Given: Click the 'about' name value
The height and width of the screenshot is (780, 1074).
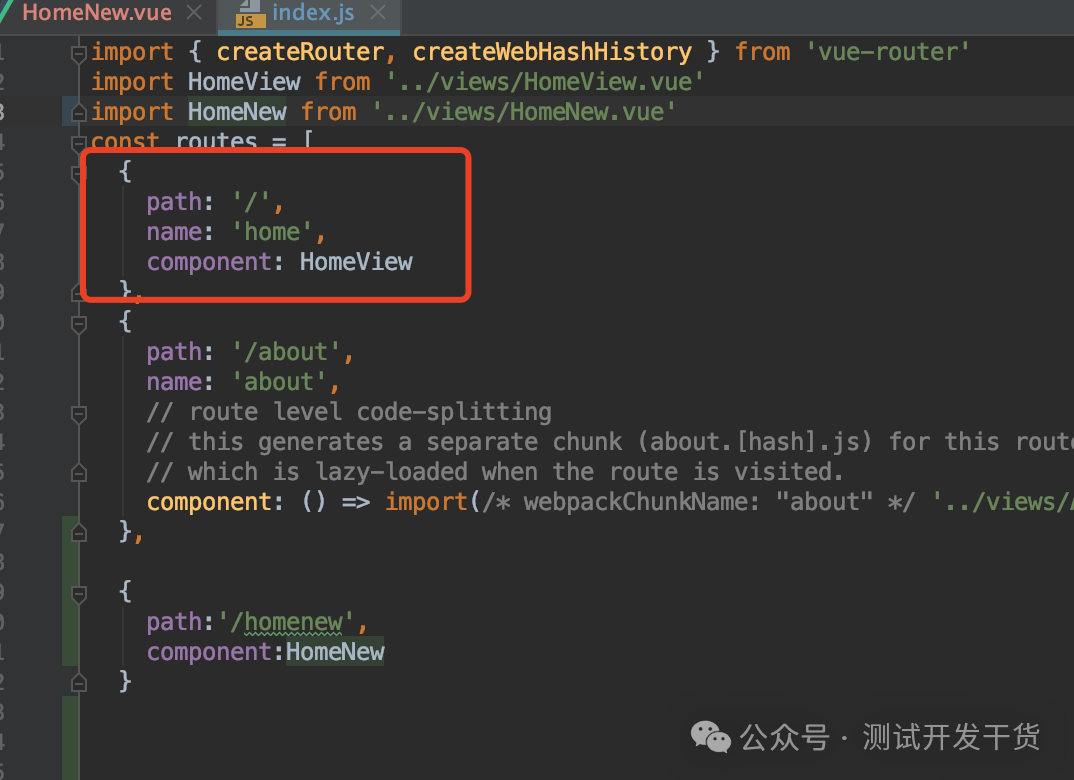Looking at the screenshot, I should coord(279,382).
